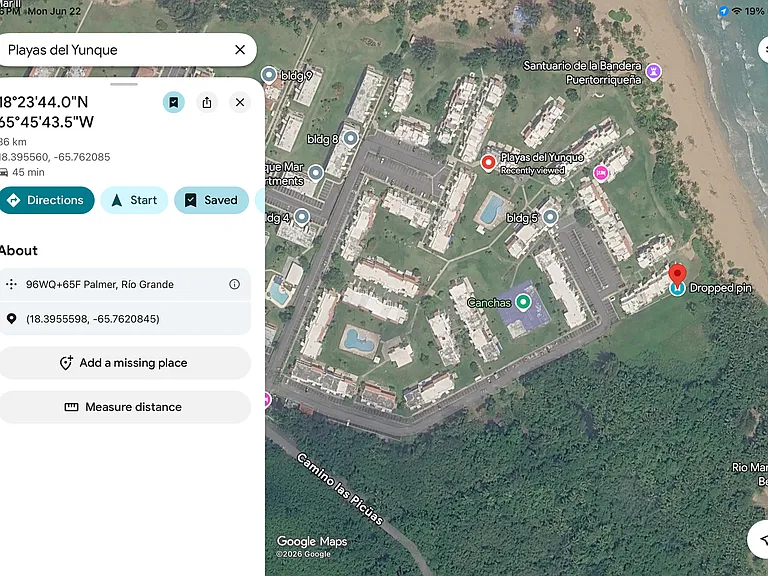Screen dimensions: 768x576
Task: Select the bldg 8 map marker
Action: [x=350, y=139]
